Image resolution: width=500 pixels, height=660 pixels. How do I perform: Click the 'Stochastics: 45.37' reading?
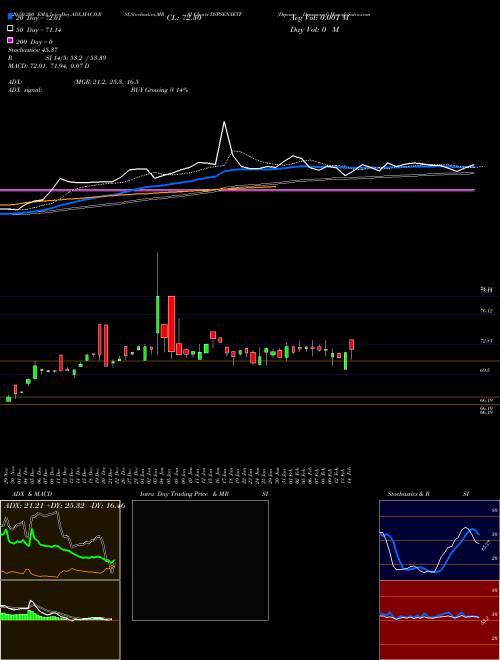pos(33,50)
